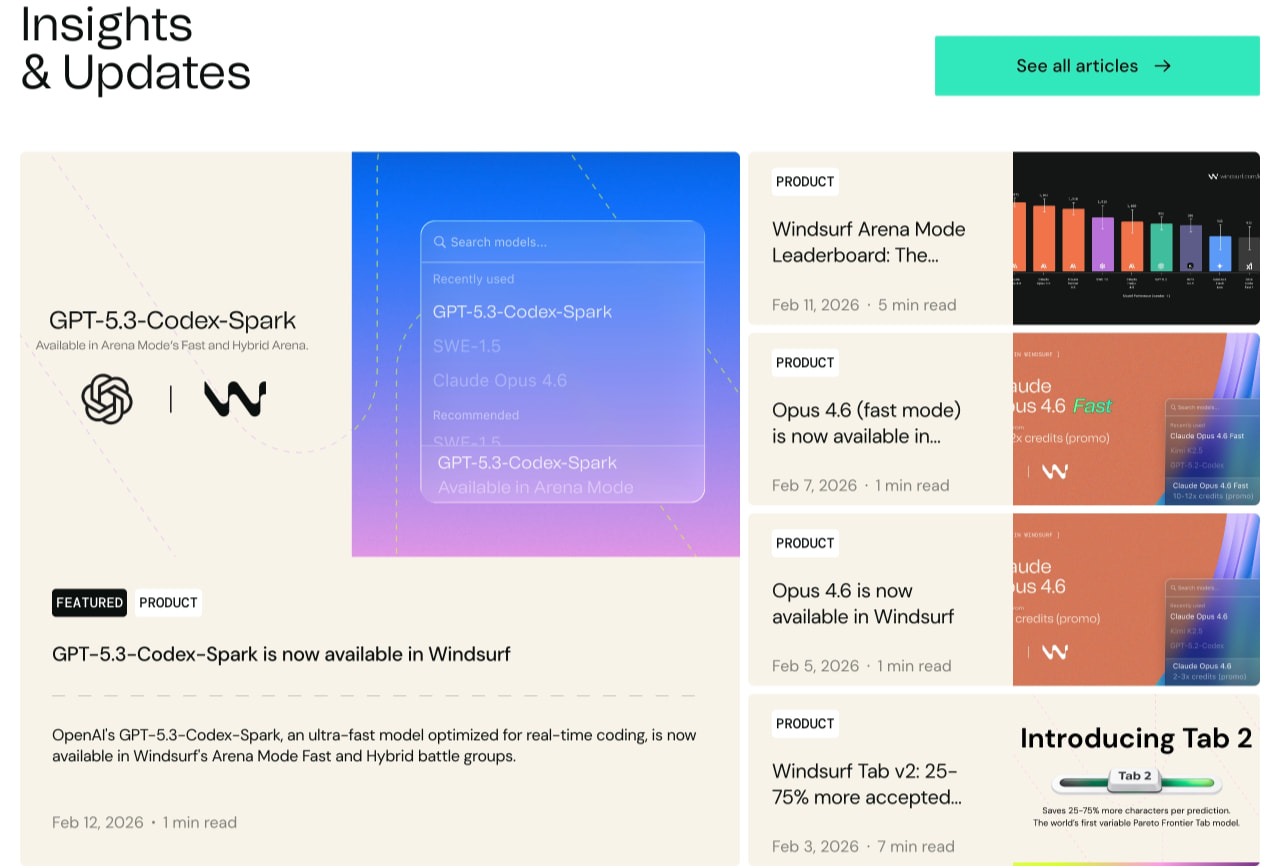Select PRODUCT tag on Windsurf Tab v2 card
The width and height of the screenshot is (1280, 866).
[x=805, y=724]
